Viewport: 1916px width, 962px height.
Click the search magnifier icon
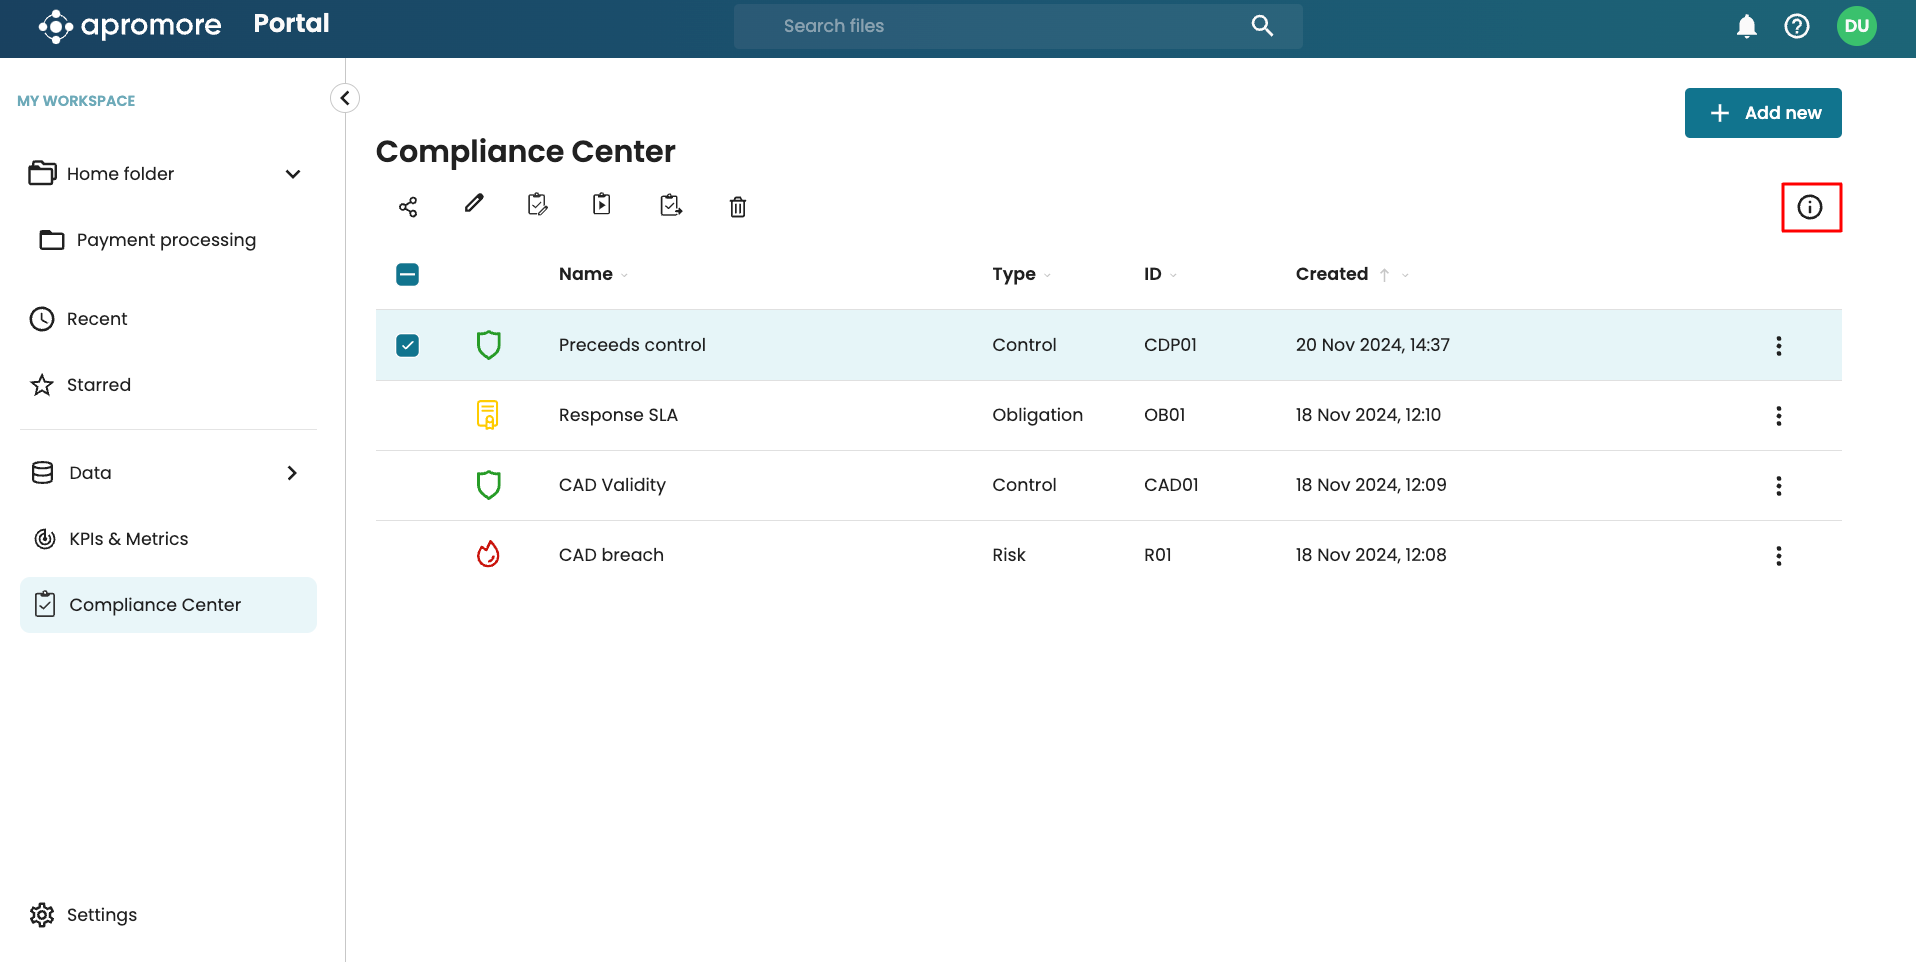pyautogui.click(x=1262, y=26)
